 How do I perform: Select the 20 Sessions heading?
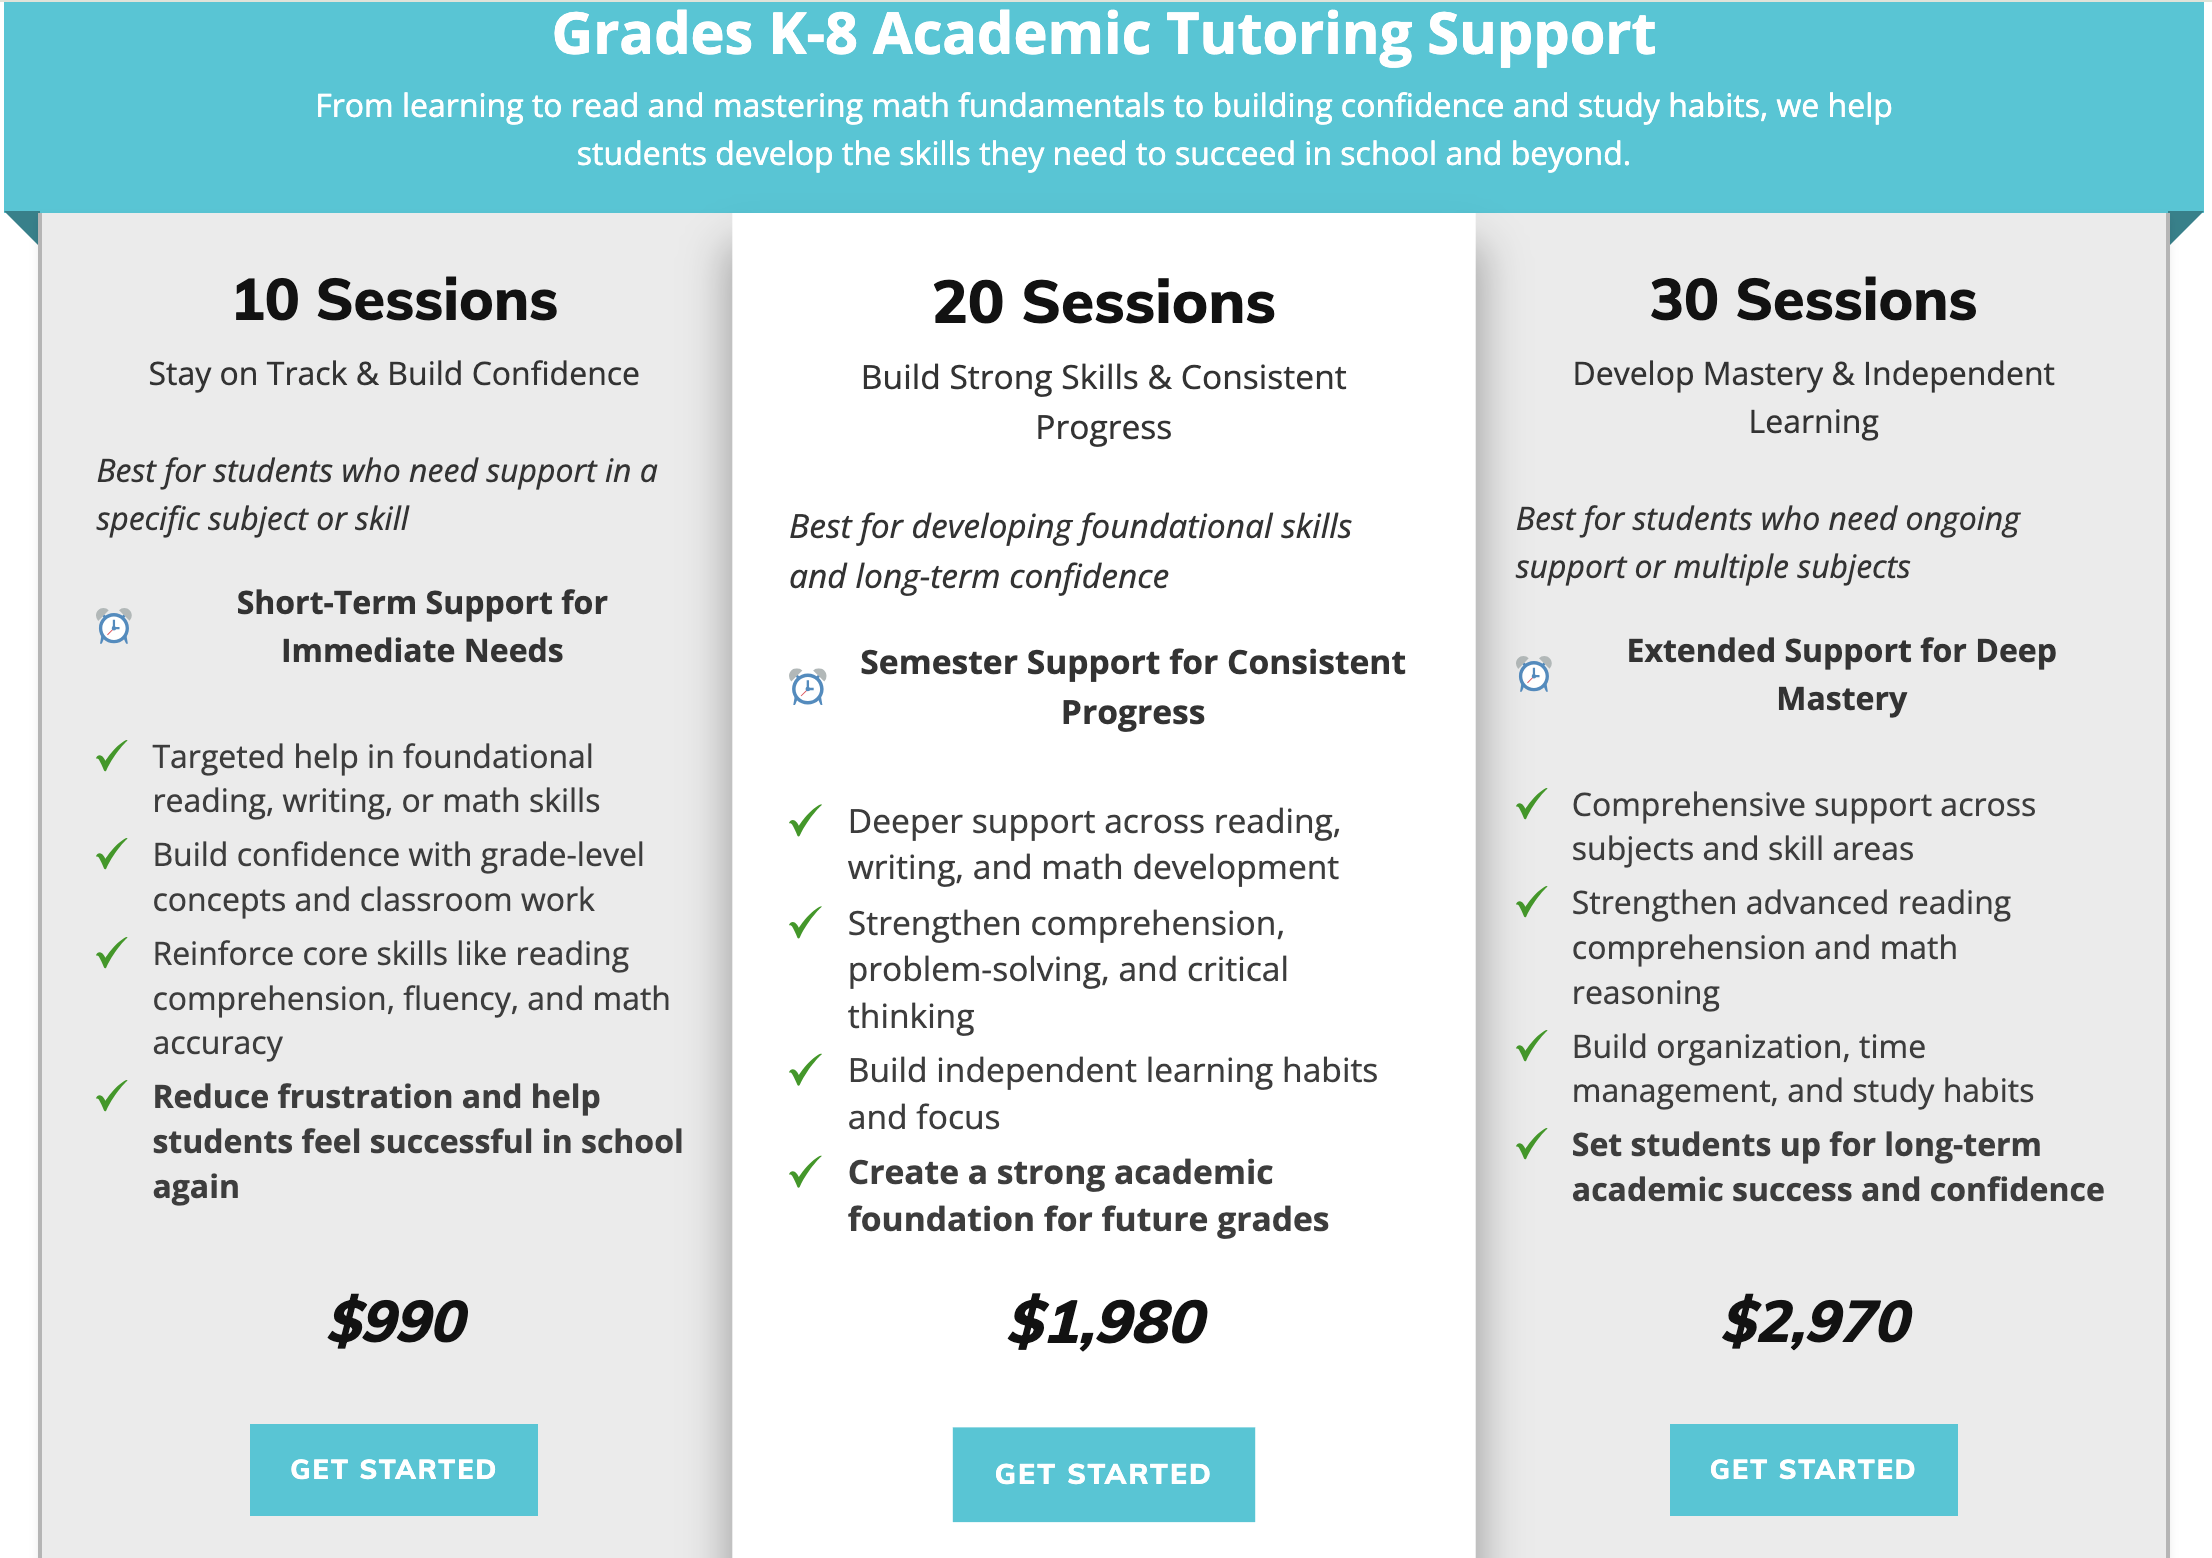1104,300
